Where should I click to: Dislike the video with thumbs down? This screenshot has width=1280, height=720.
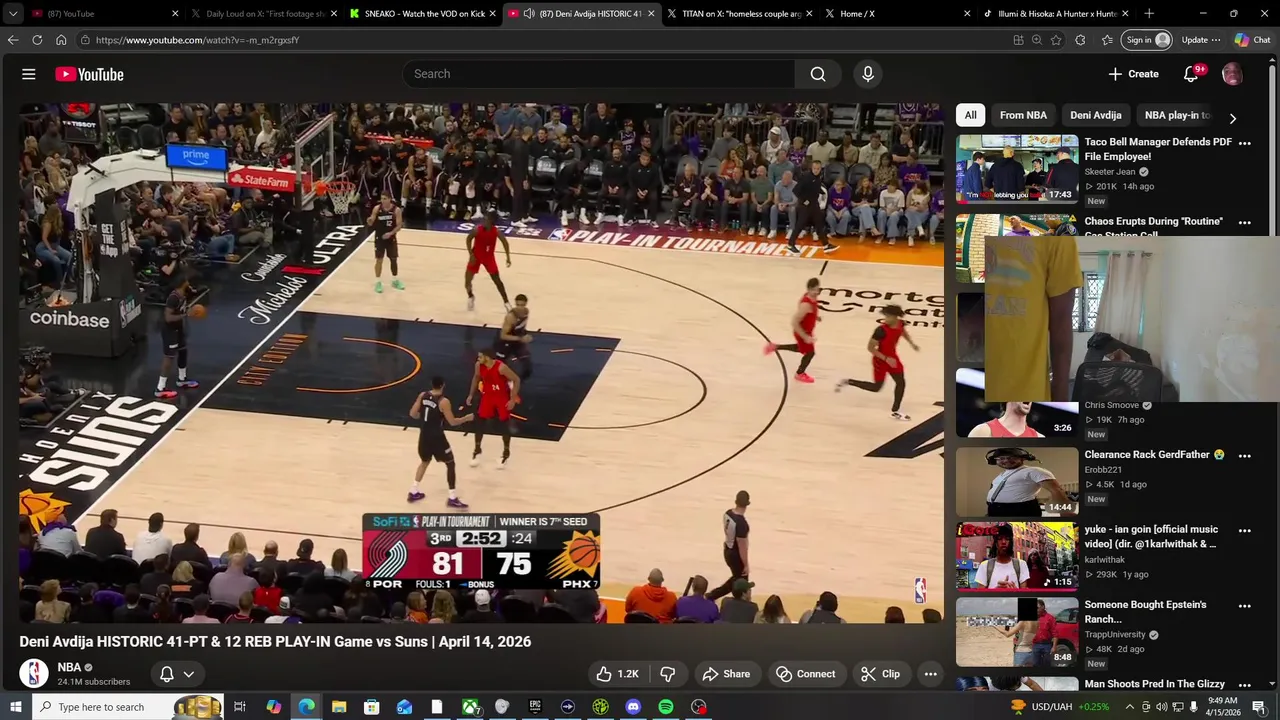(667, 674)
